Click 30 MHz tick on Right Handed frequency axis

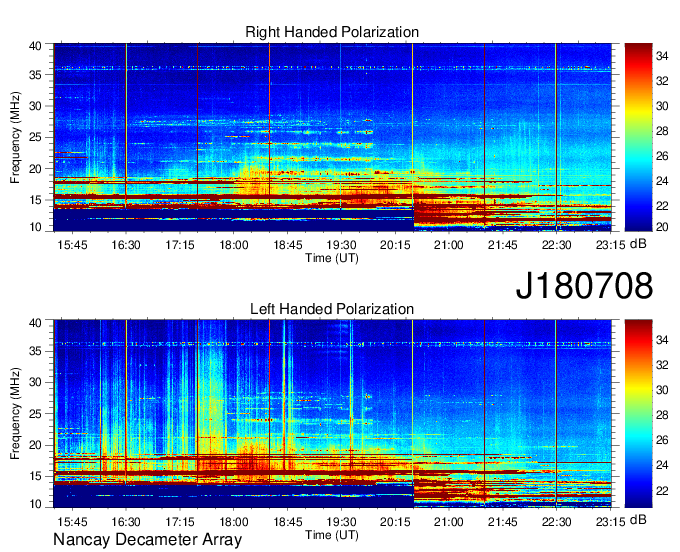(x=35, y=106)
